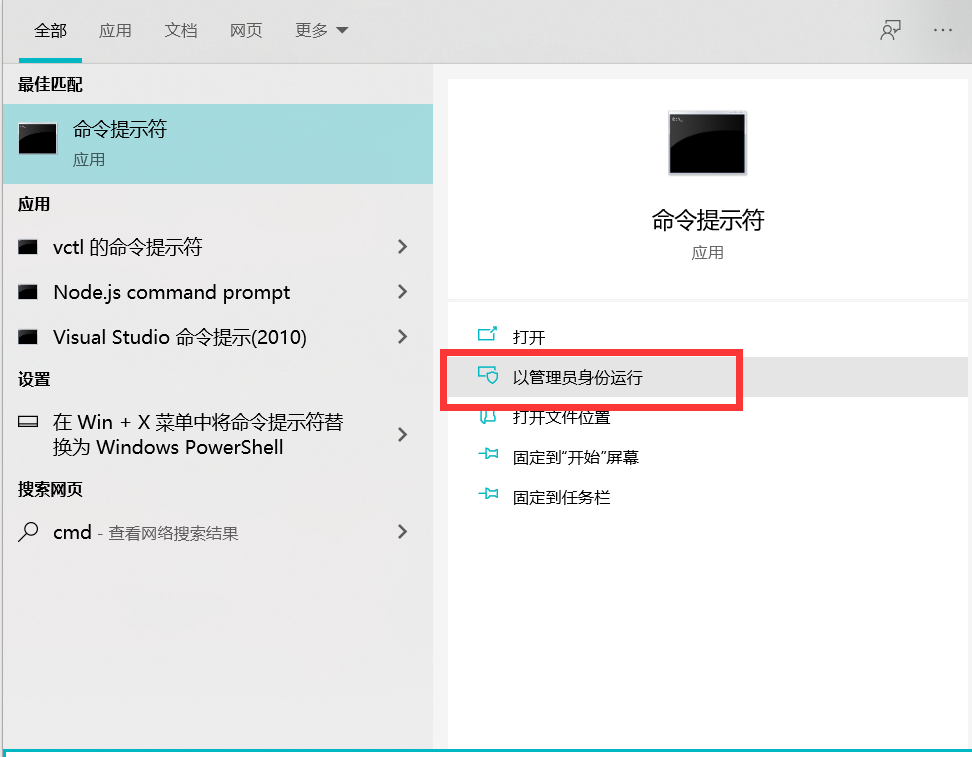Click the feedback person icon at top right

click(889, 30)
